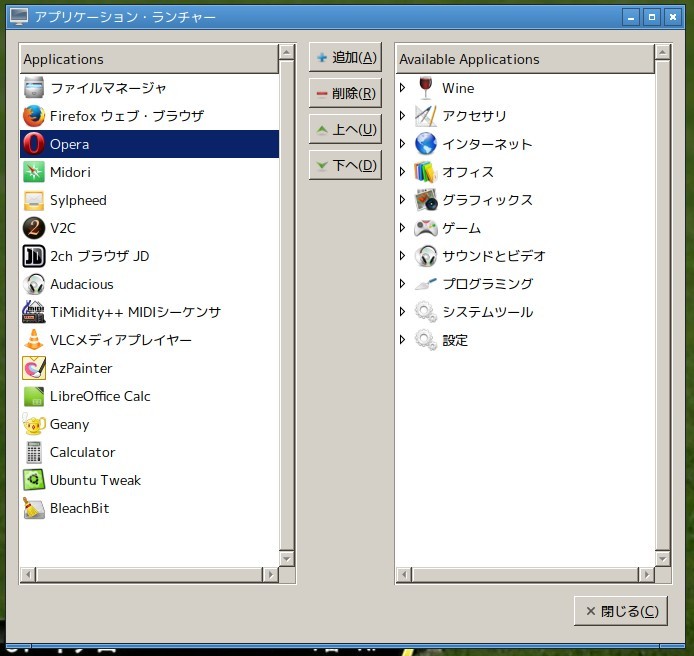Screen dimensions: 694x656
Task: Click the Sylpheed mail icon
Action: [x=34, y=200]
